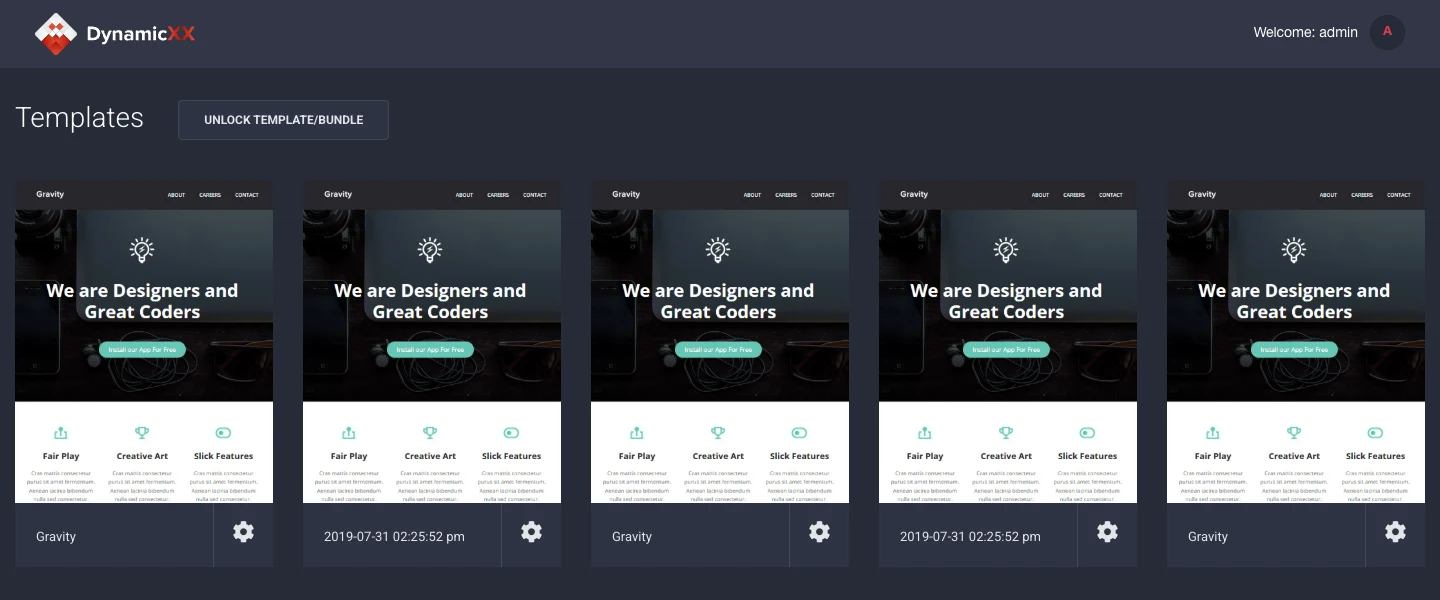
Task: Select the third template thumbnail preview
Action: coord(720,341)
